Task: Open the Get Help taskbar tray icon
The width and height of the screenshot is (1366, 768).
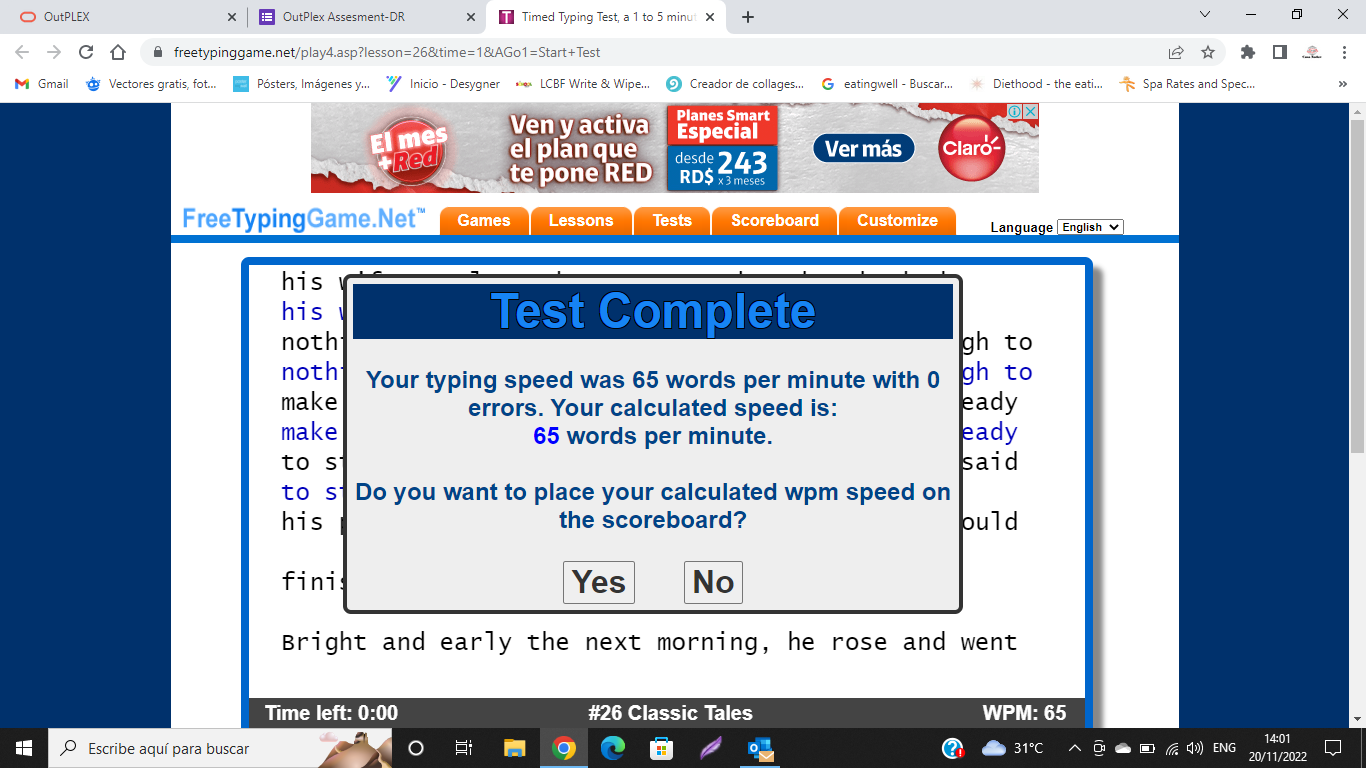Action: [x=953, y=748]
